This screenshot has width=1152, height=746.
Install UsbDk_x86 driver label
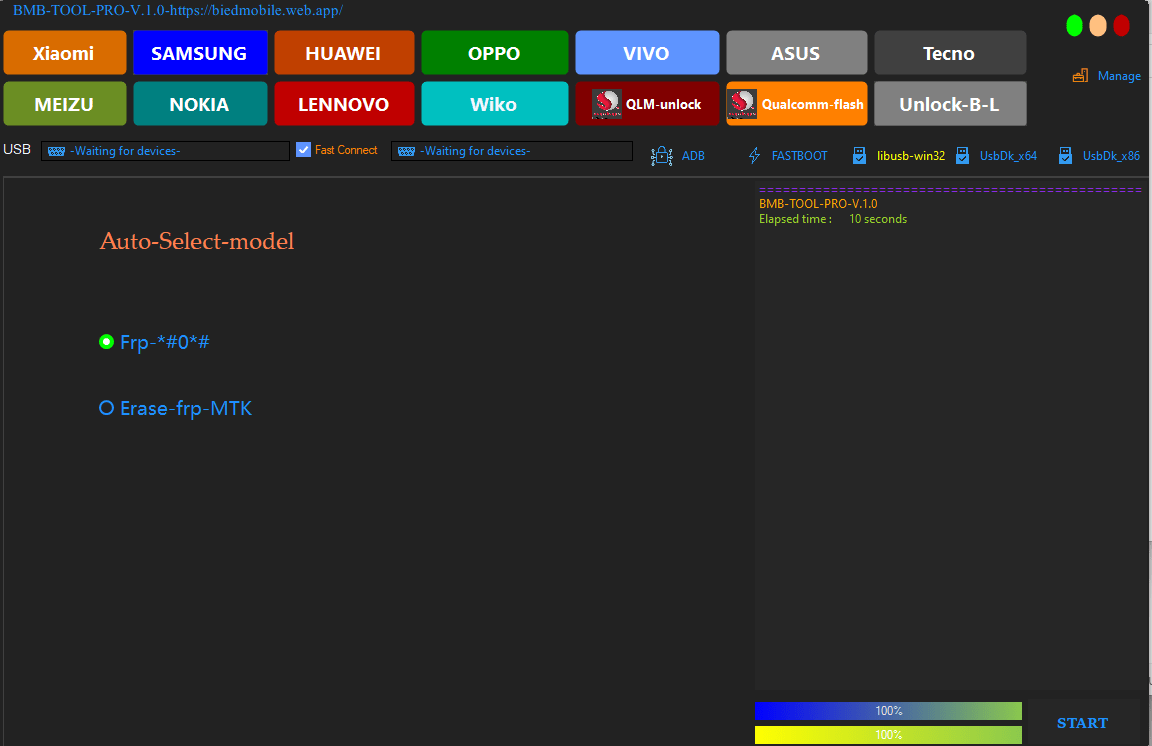[1111, 156]
